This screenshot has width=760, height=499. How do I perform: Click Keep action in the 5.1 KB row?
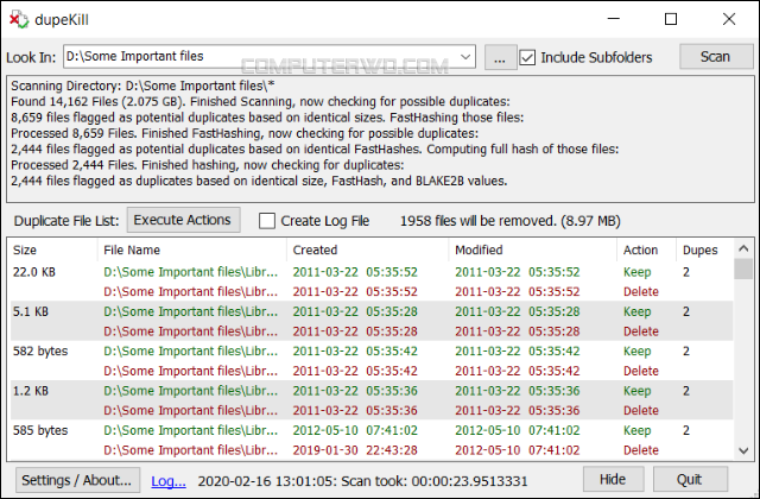pyautogui.click(x=637, y=312)
